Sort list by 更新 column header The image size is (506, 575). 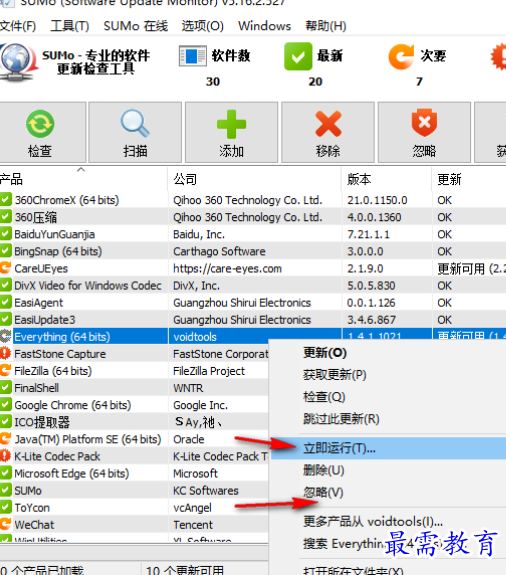(x=469, y=179)
